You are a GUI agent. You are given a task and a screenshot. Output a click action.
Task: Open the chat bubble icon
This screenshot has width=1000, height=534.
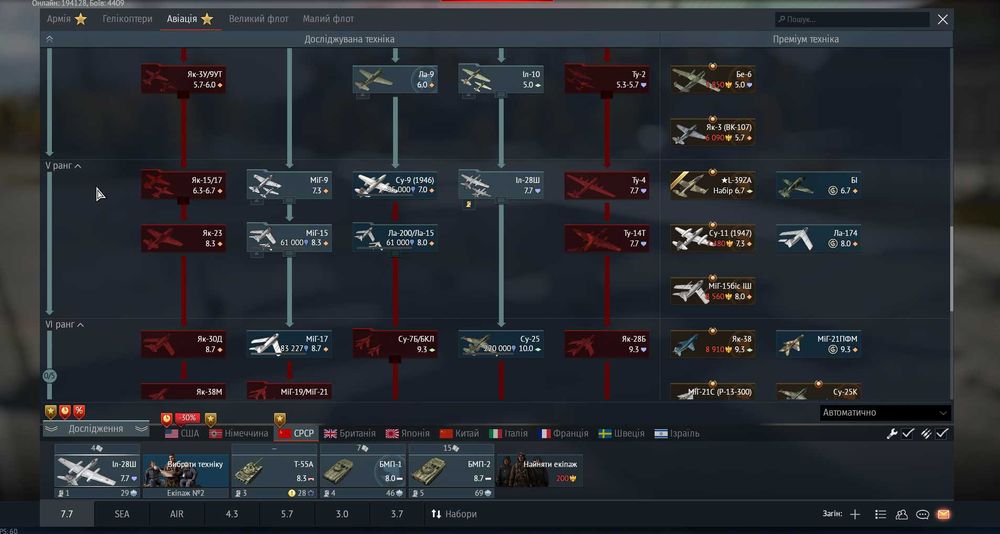tap(922, 514)
